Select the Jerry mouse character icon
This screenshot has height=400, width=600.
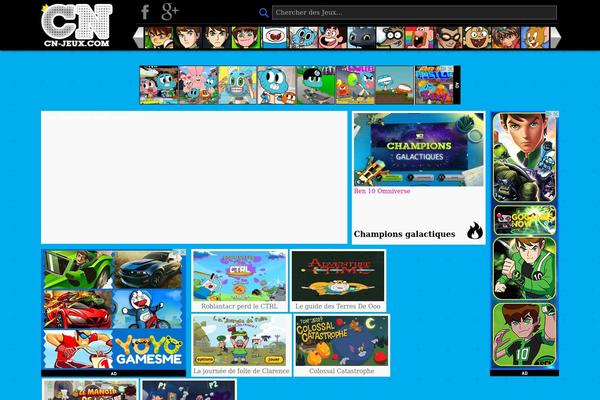point(535,38)
